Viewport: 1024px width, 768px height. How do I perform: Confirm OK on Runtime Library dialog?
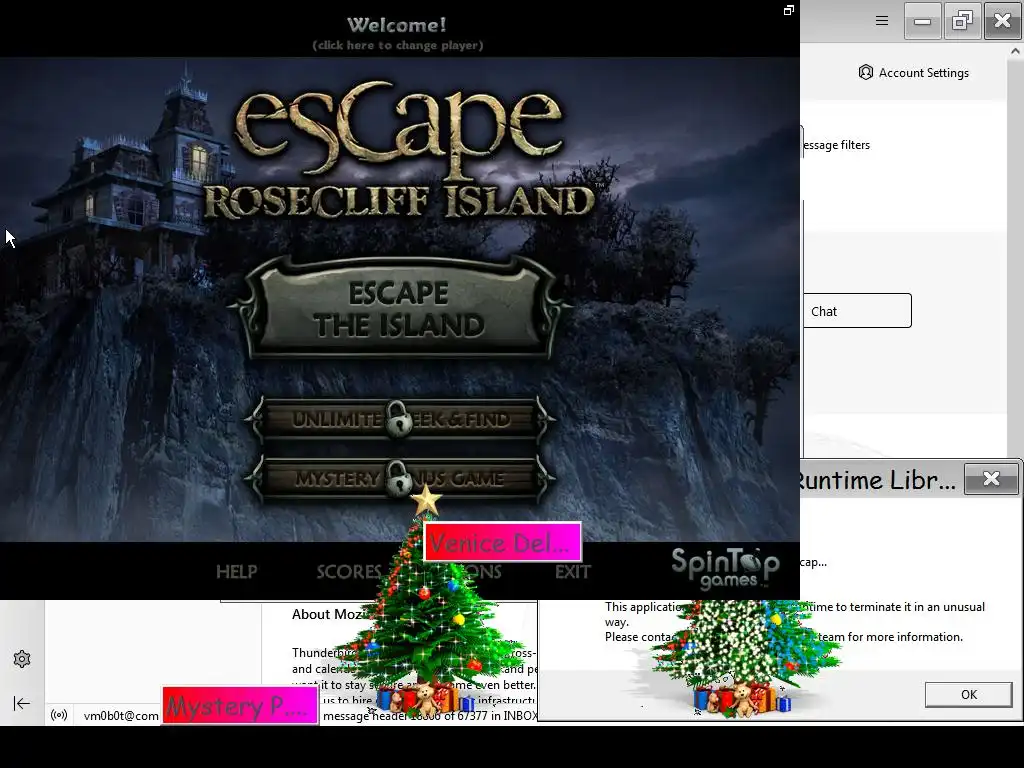(968, 694)
